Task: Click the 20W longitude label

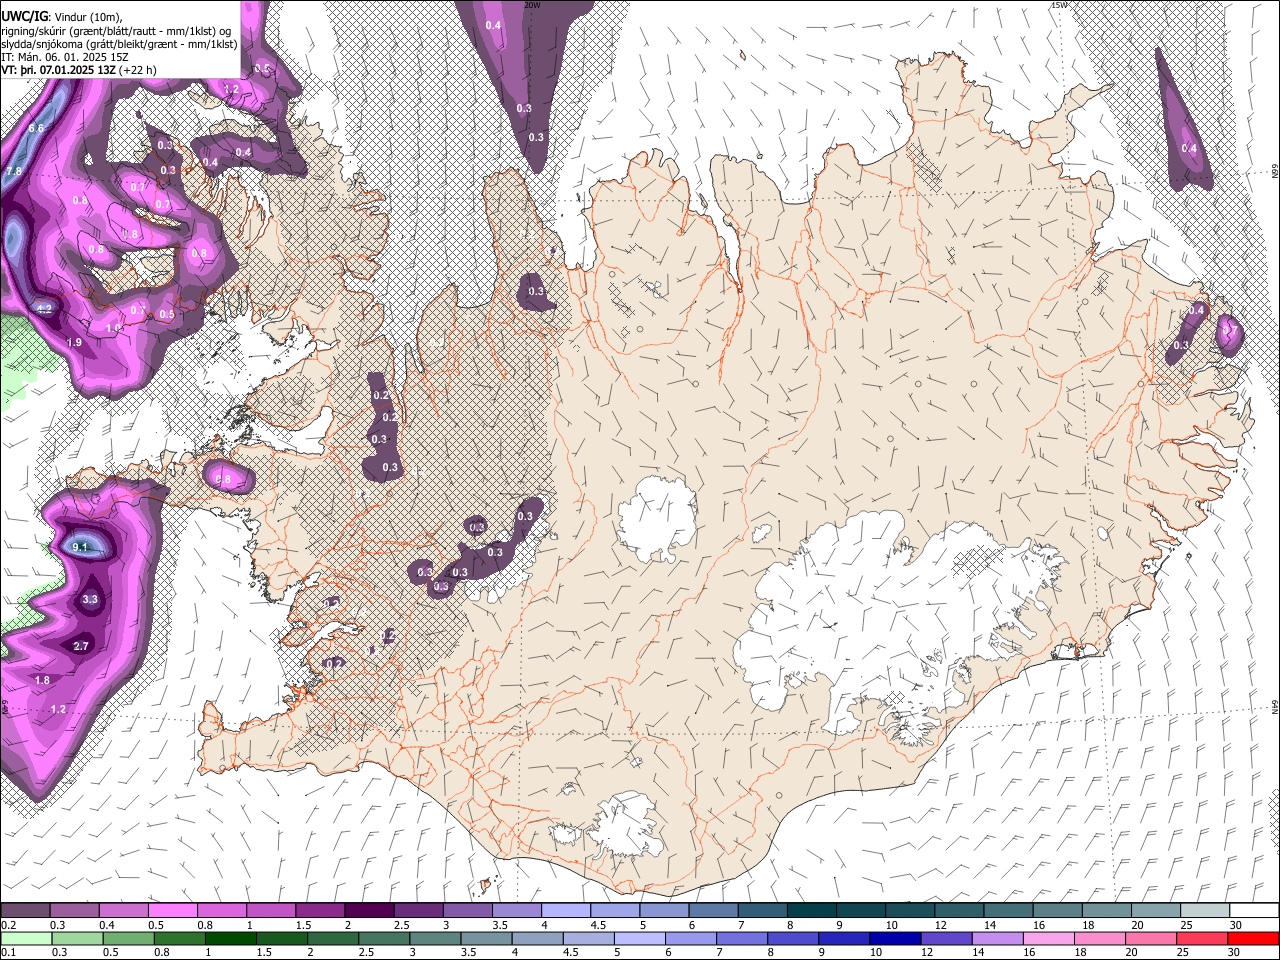Action: tap(532, 5)
